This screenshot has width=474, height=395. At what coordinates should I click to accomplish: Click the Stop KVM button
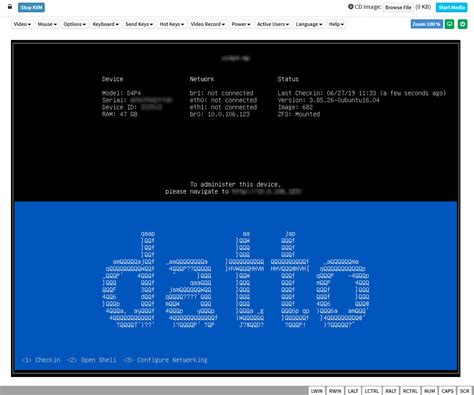31,7
